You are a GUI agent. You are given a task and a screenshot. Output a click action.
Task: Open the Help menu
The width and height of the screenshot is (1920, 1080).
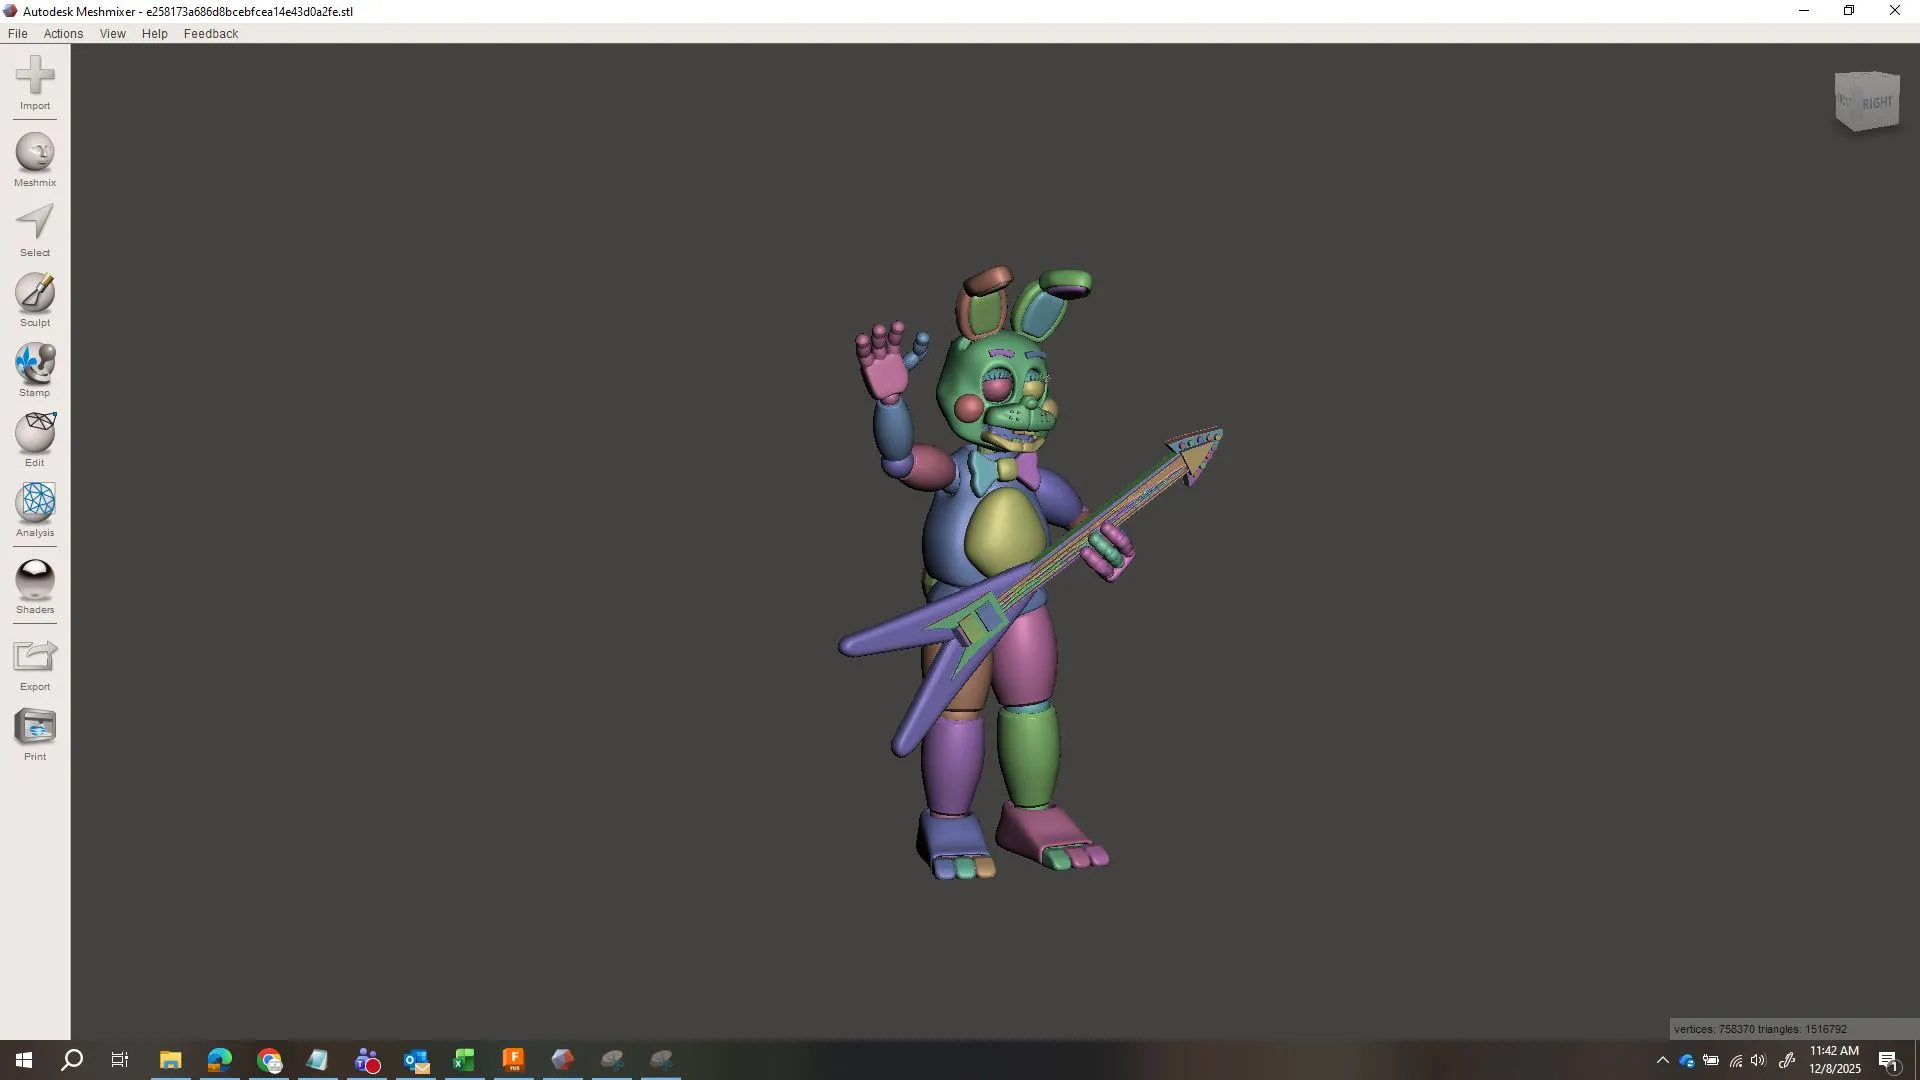click(x=154, y=33)
